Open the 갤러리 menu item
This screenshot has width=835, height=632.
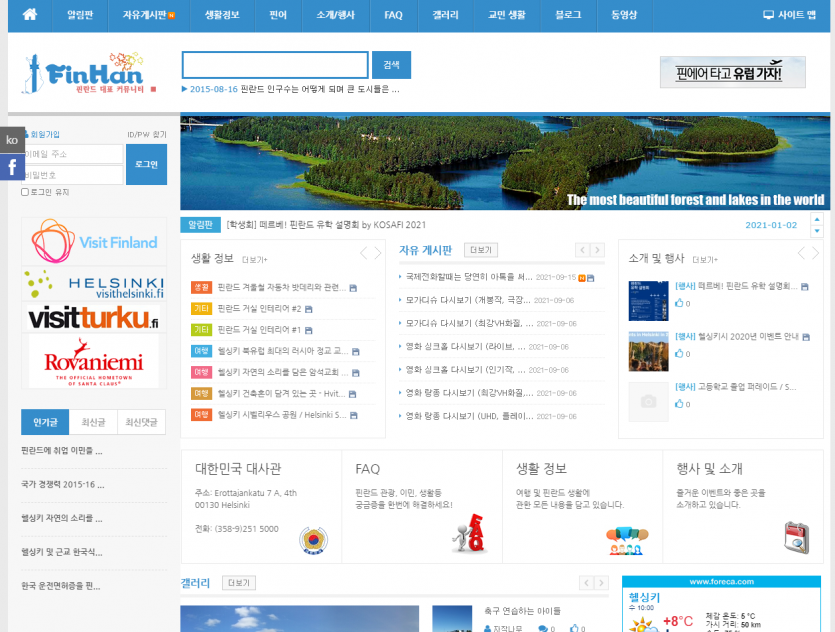click(x=446, y=15)
